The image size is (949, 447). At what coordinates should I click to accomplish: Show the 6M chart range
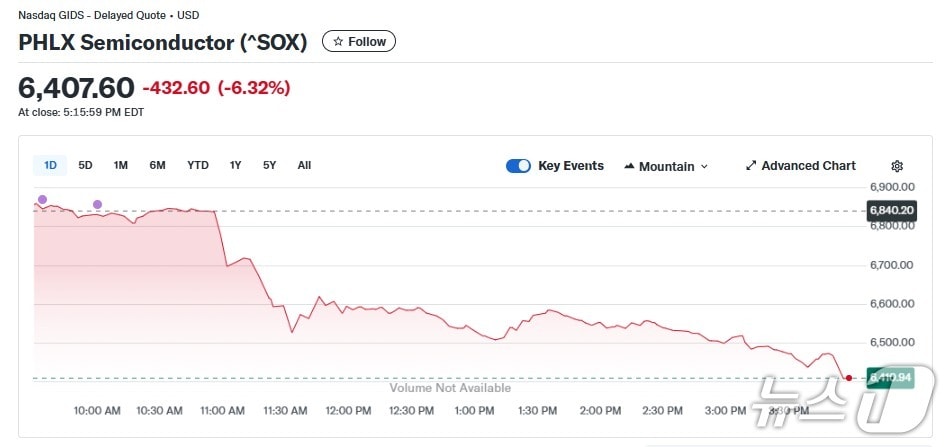[157, 165]
